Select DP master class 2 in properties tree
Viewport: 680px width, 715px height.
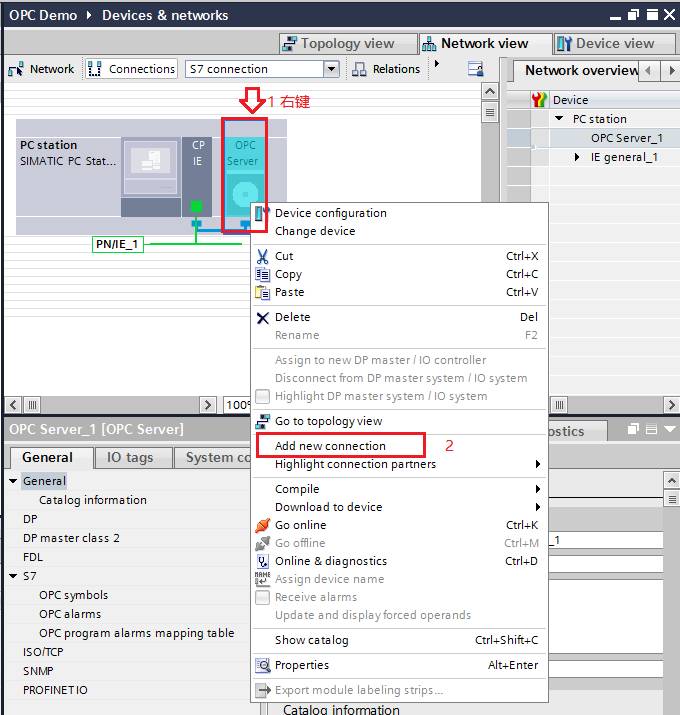click(x=71, y=538)
